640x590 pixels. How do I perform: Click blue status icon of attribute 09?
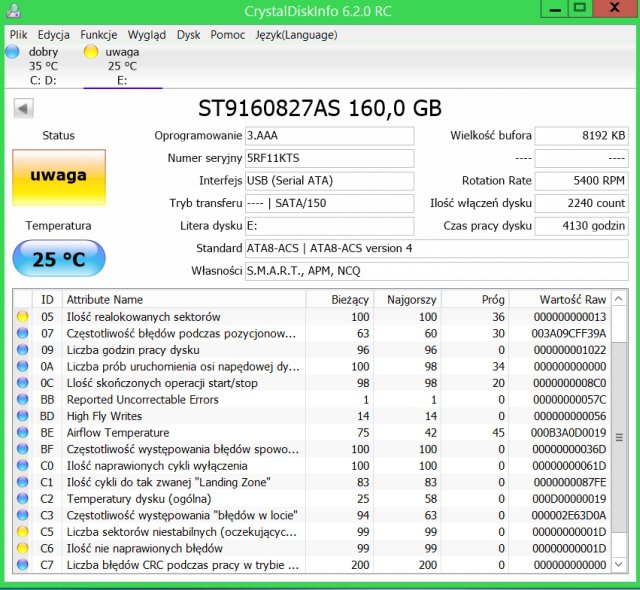click(x=23, y=350)
